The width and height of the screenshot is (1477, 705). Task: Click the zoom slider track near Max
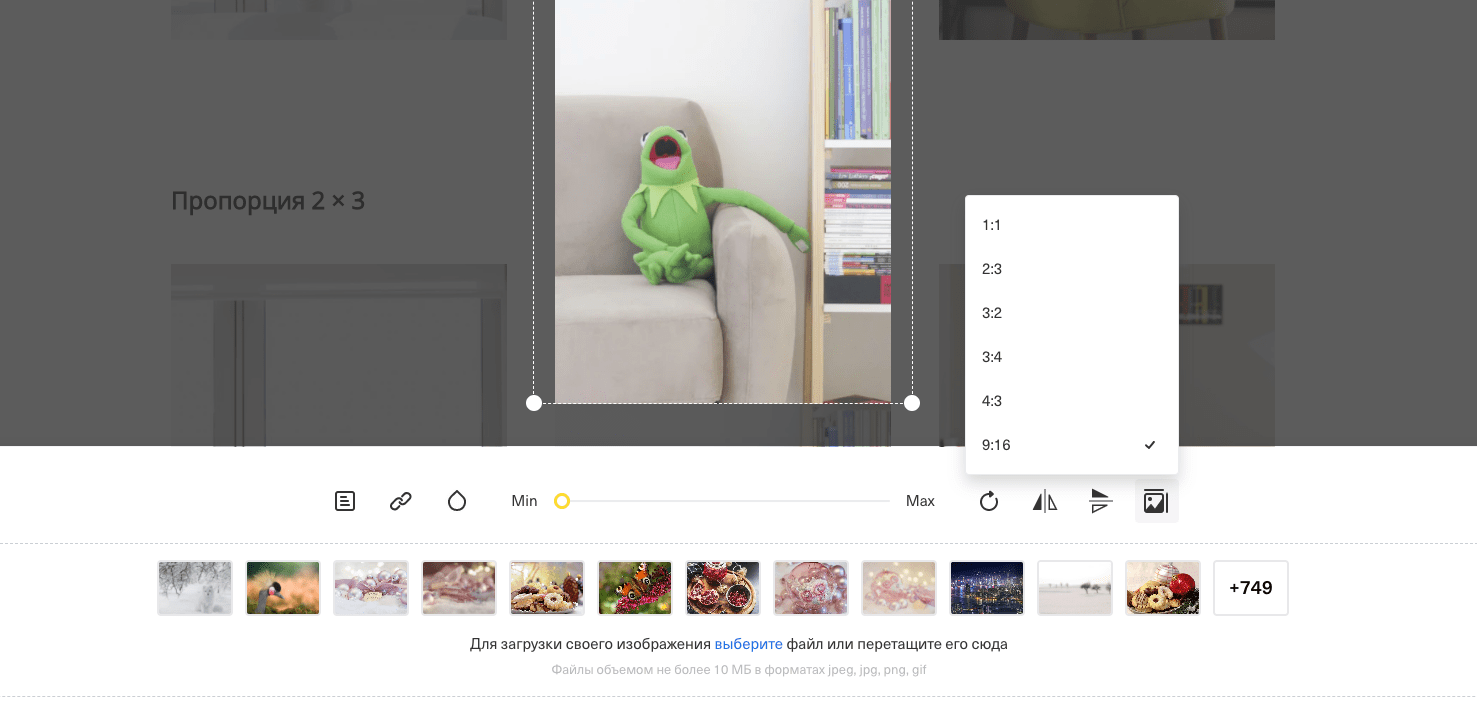[880, 501]
